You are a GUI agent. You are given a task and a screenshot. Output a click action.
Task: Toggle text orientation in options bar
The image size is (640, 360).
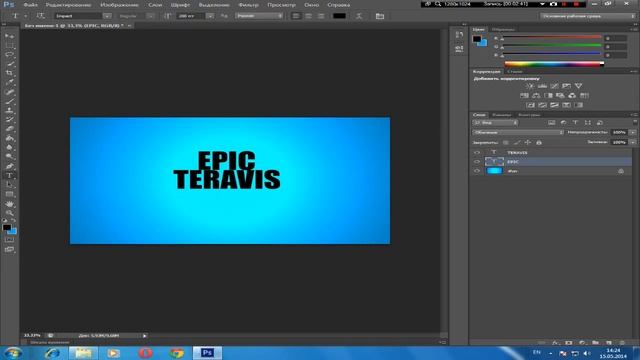(40, 16)
